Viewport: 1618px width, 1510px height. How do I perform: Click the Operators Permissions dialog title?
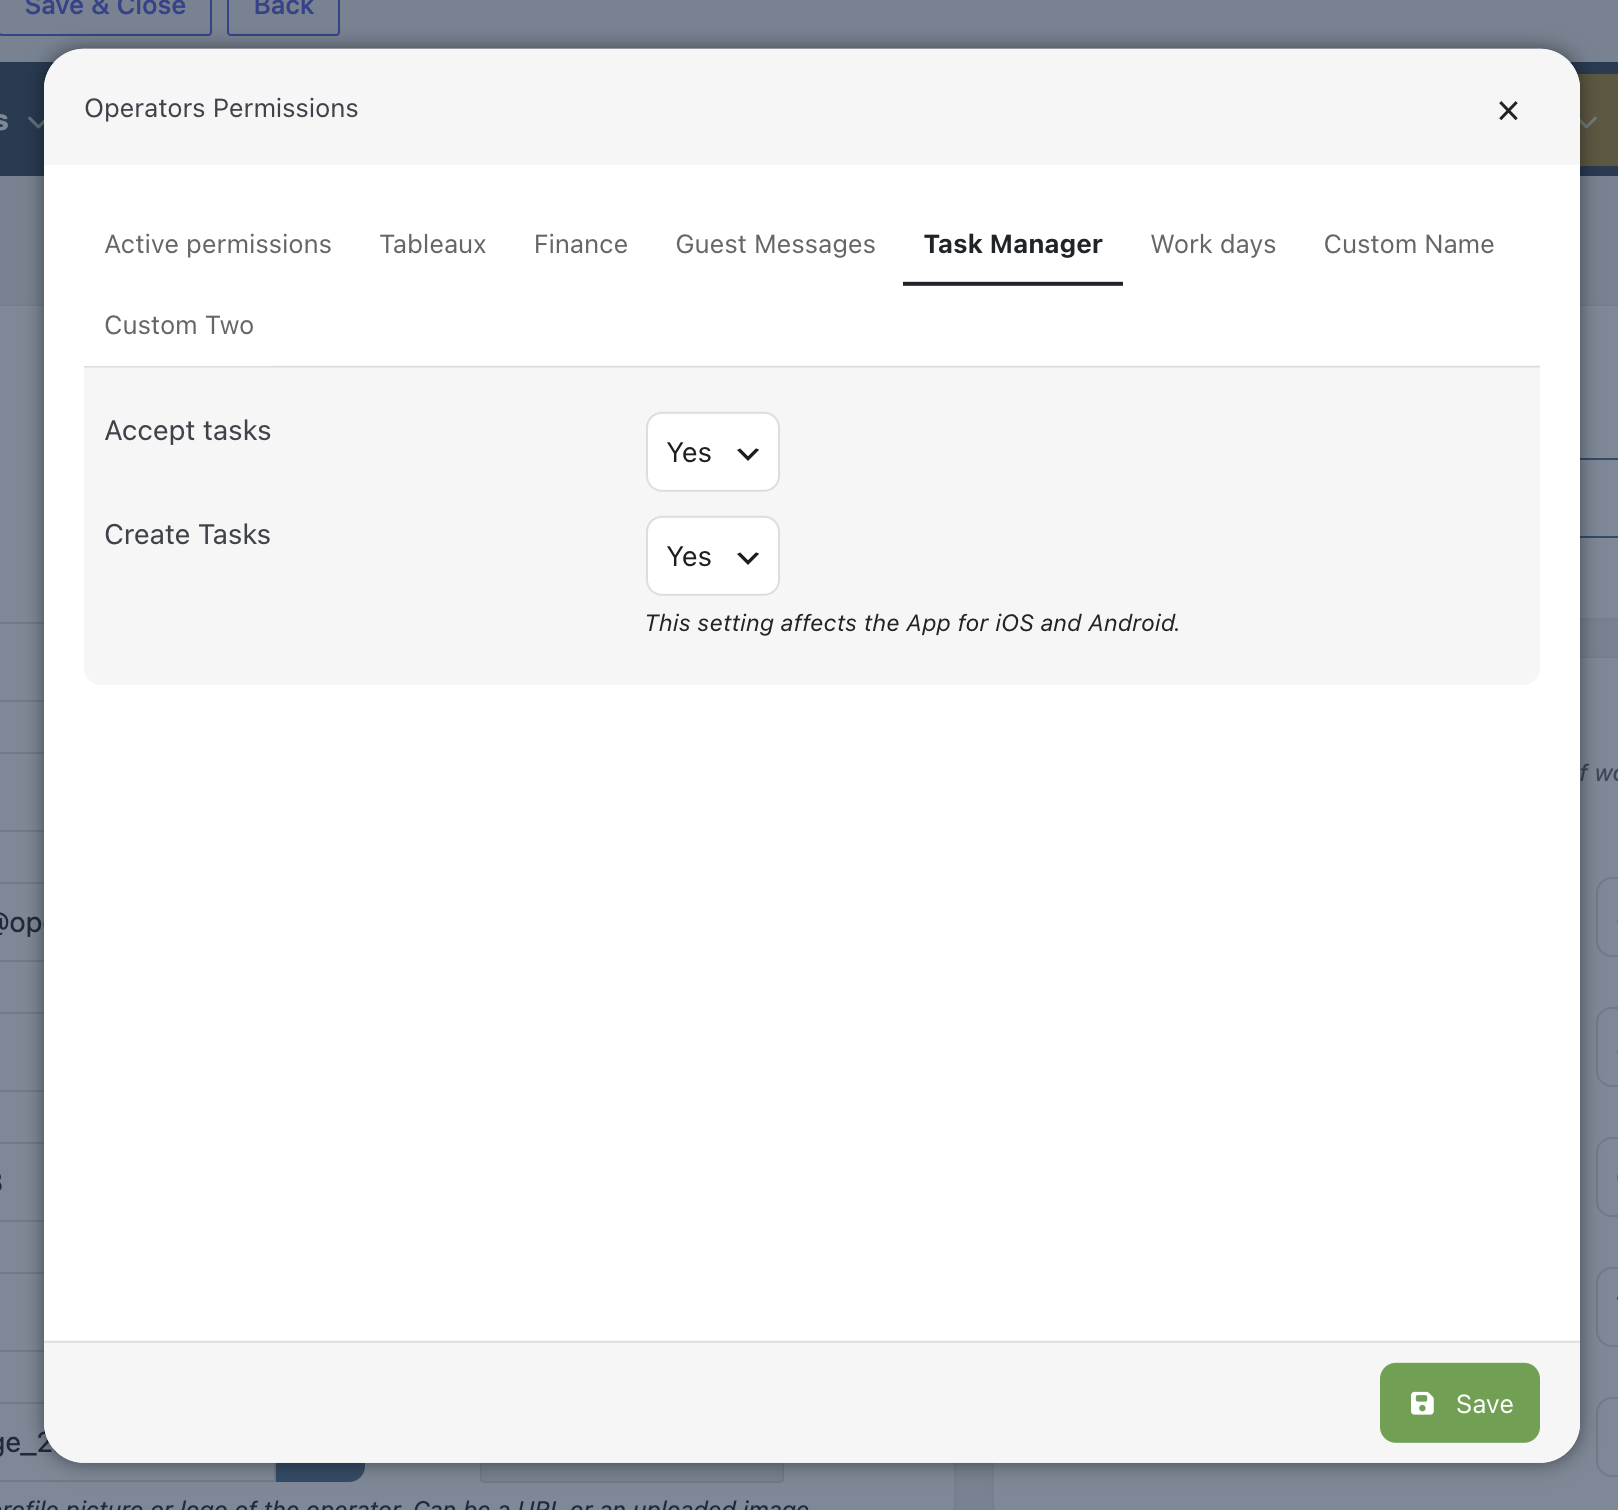coord(221,108)
